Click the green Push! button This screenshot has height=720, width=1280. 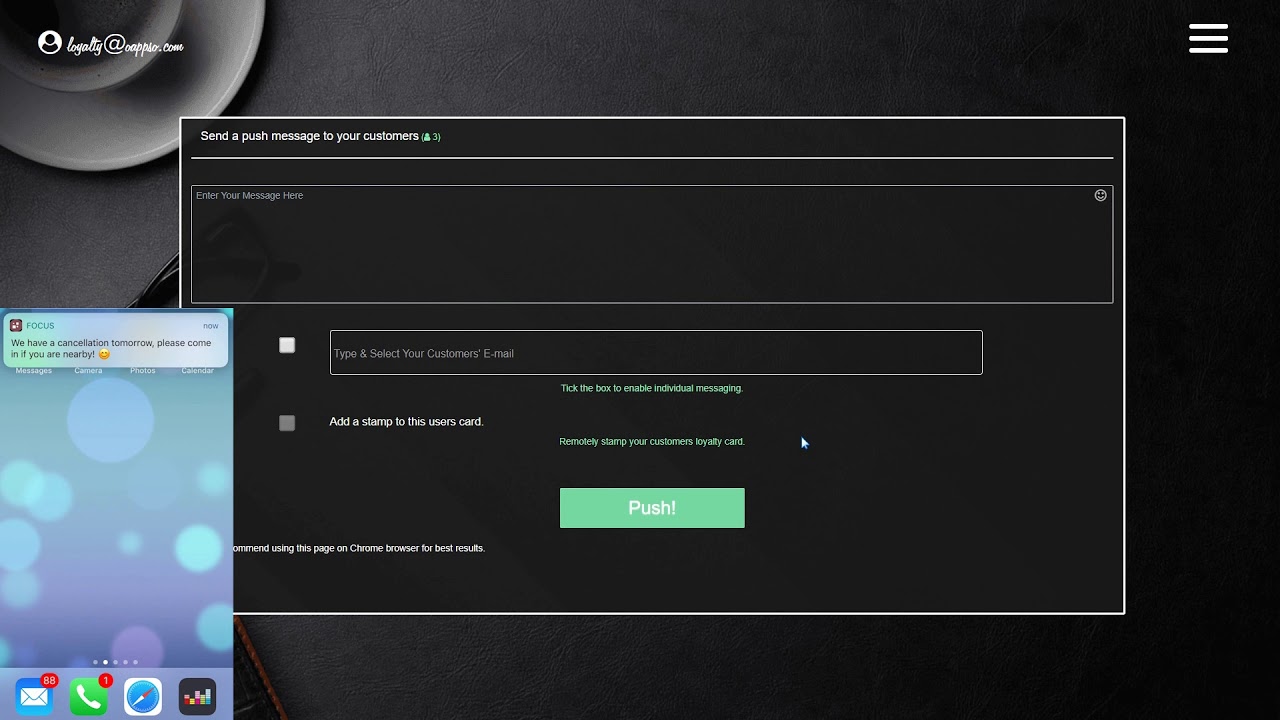[x=652, y=508]
